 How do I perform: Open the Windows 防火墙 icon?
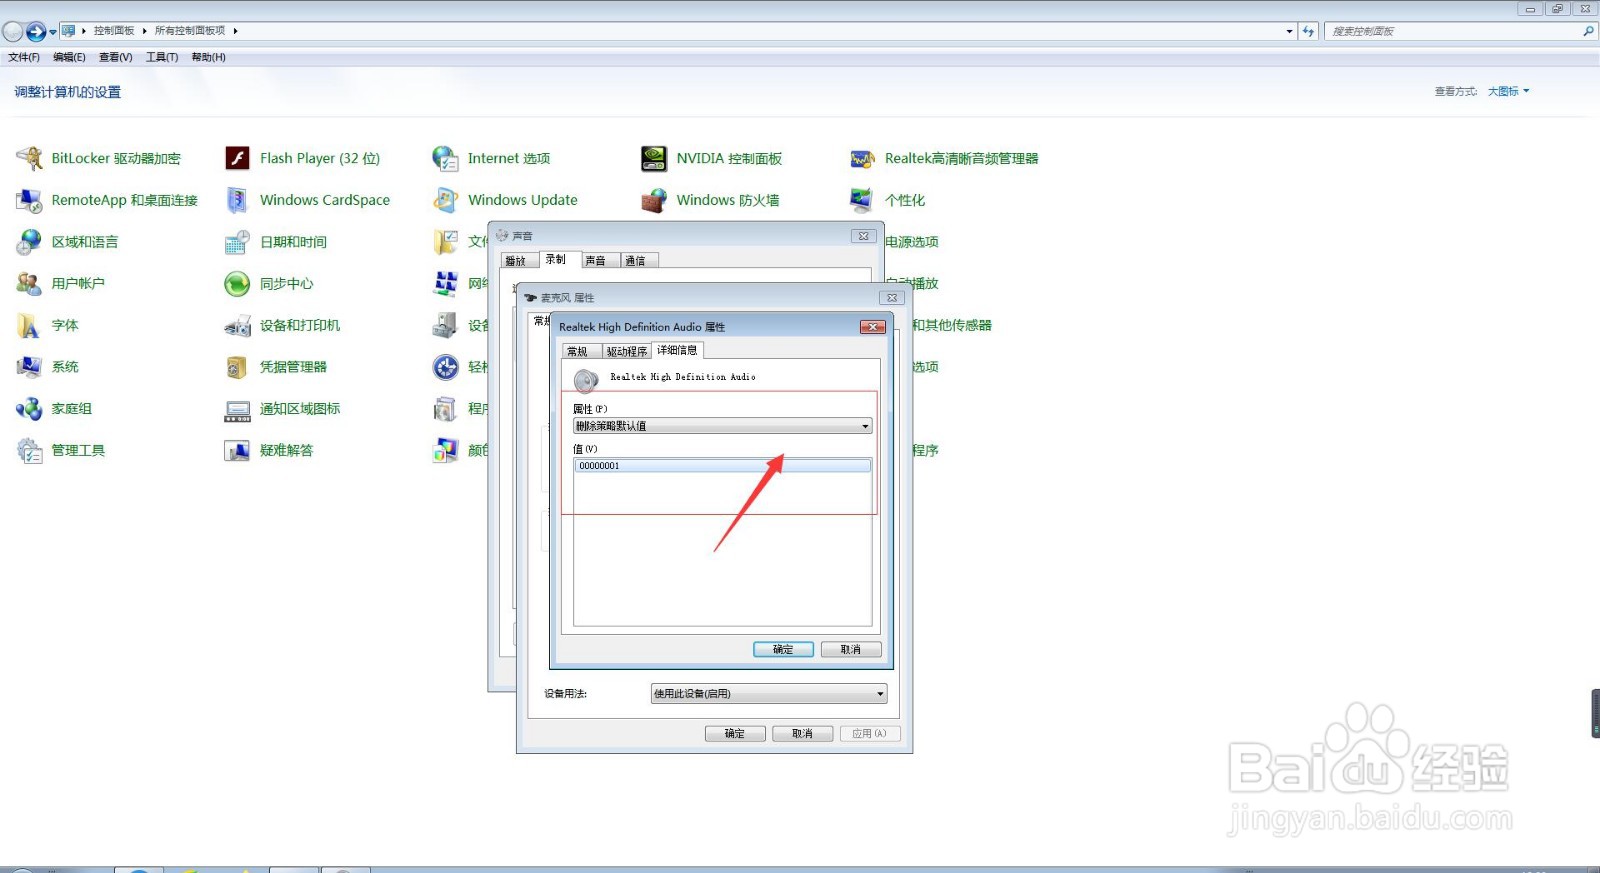pyautogui.click(x=654, y=200)
